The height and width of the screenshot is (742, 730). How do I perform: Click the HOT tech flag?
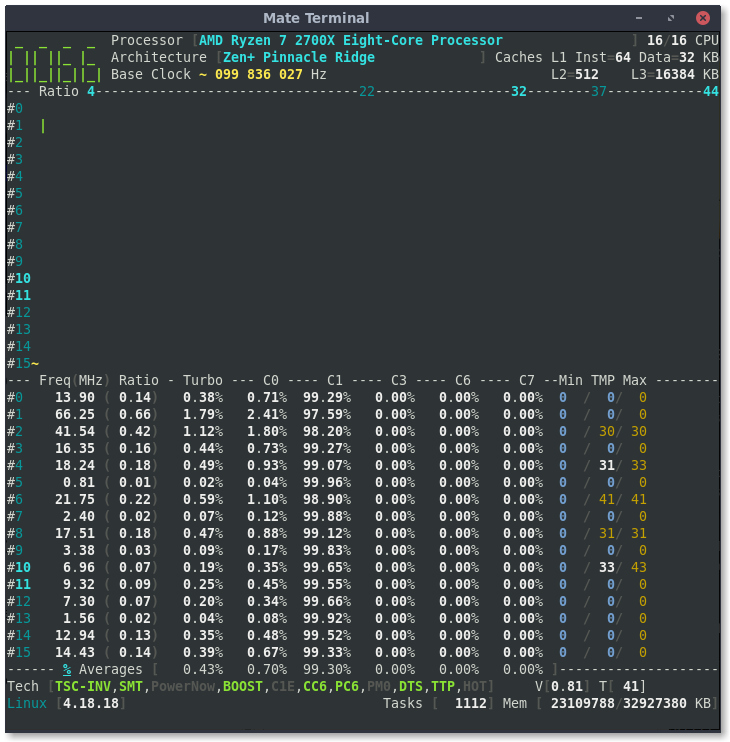point(475,687)
